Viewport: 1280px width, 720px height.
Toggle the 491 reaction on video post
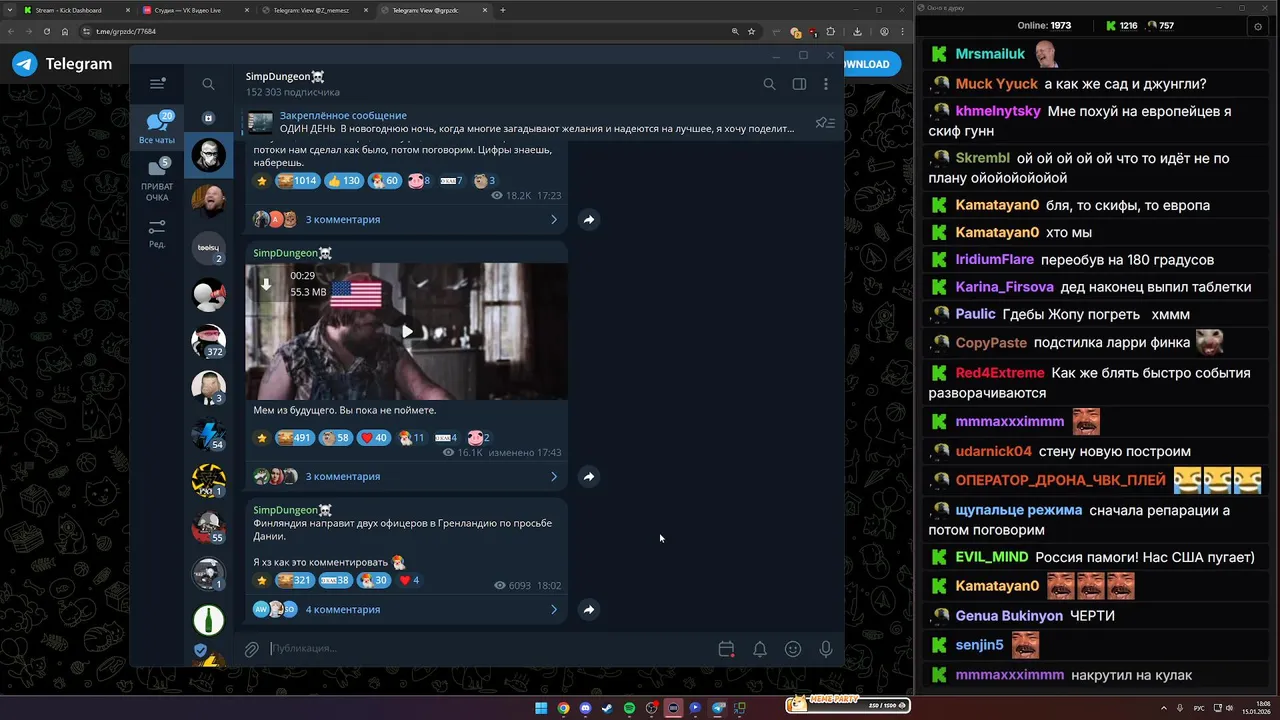coord(295,438)
